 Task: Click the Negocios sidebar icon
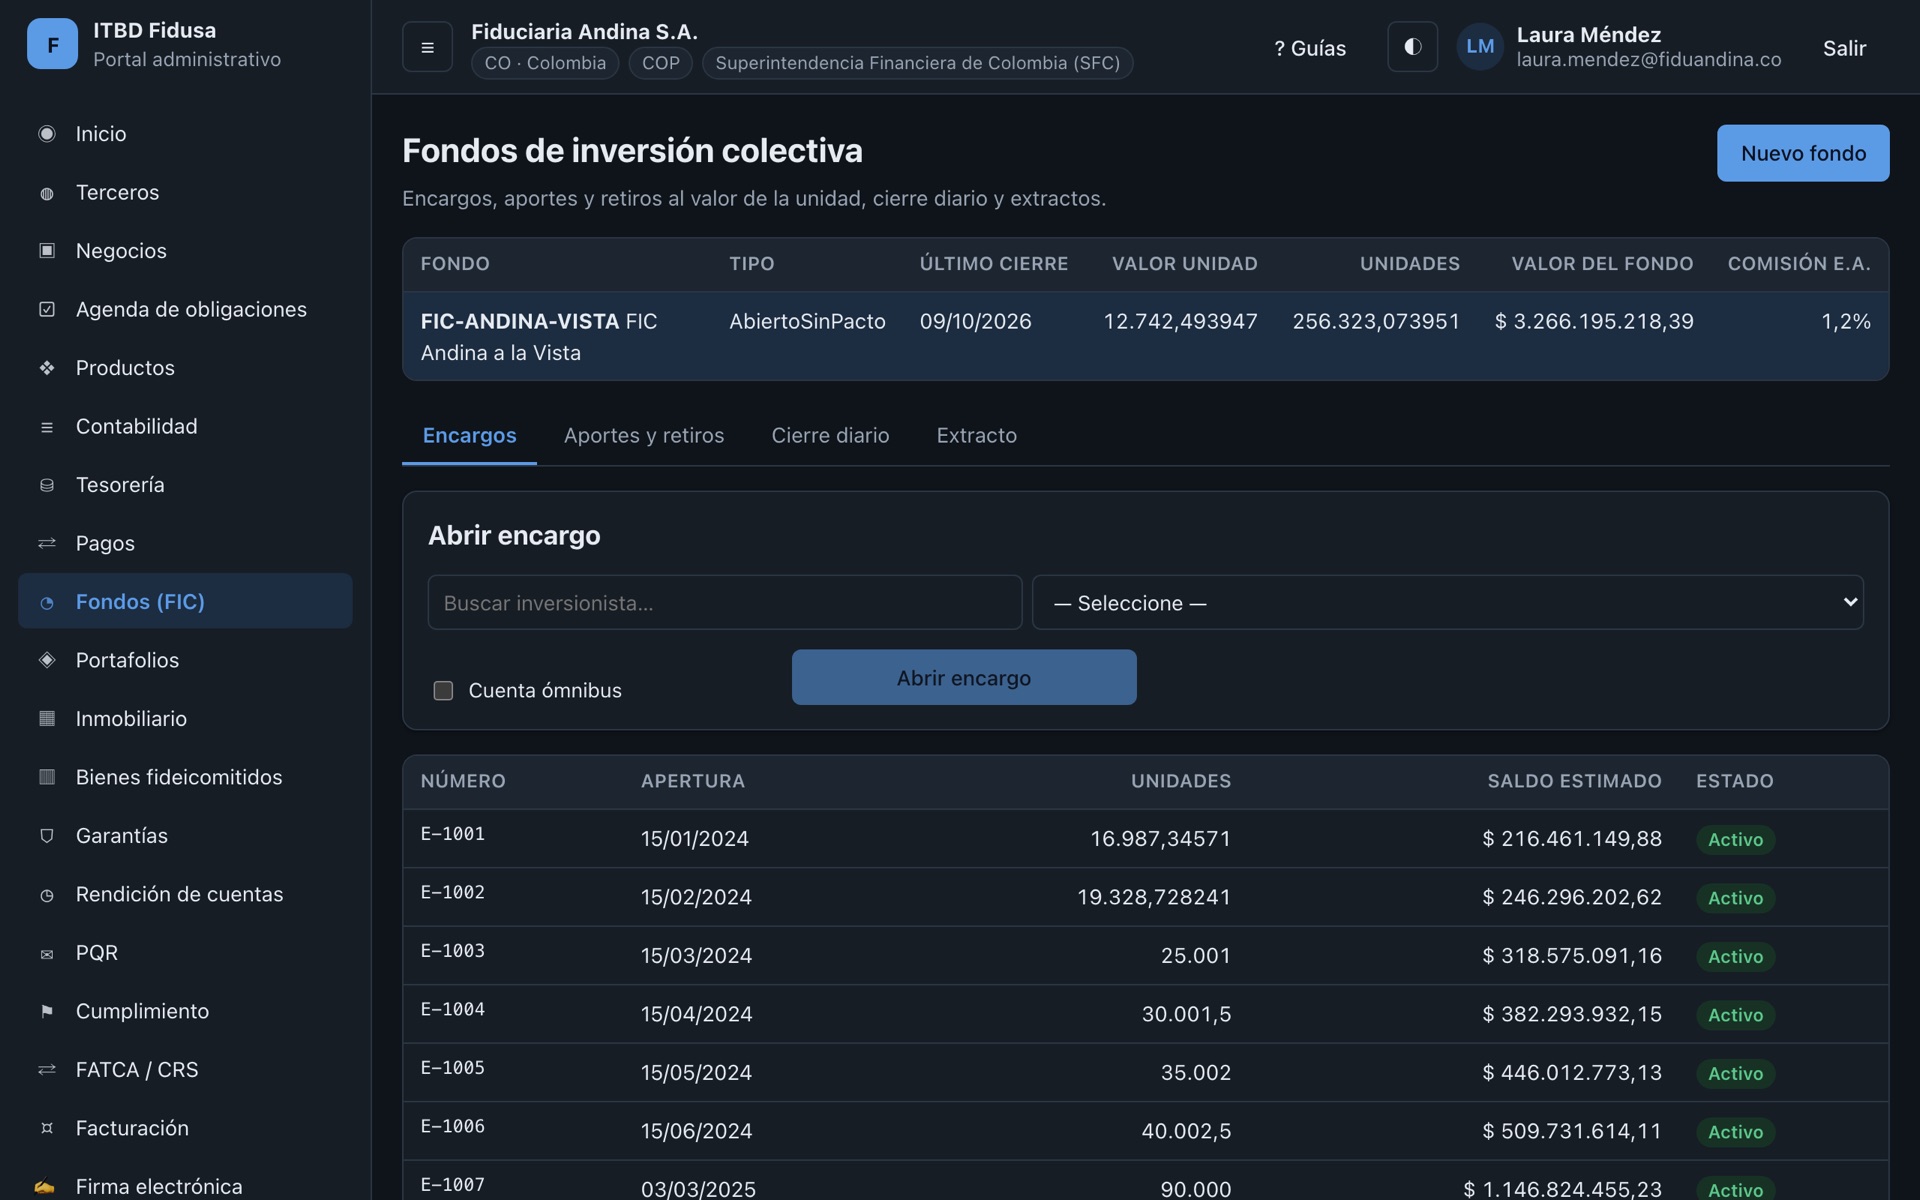(47, 251)
